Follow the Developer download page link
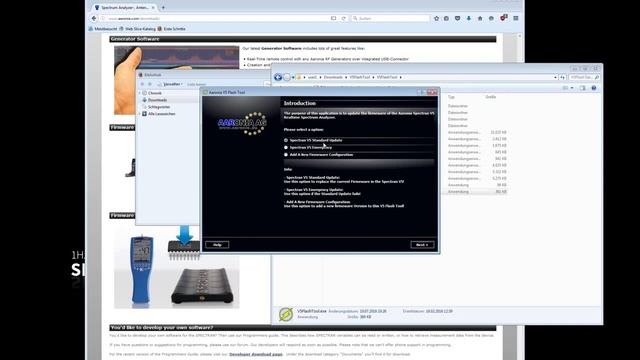Viewport: 640px width, 360px height. pyautogui.click(x=256, y=354)
